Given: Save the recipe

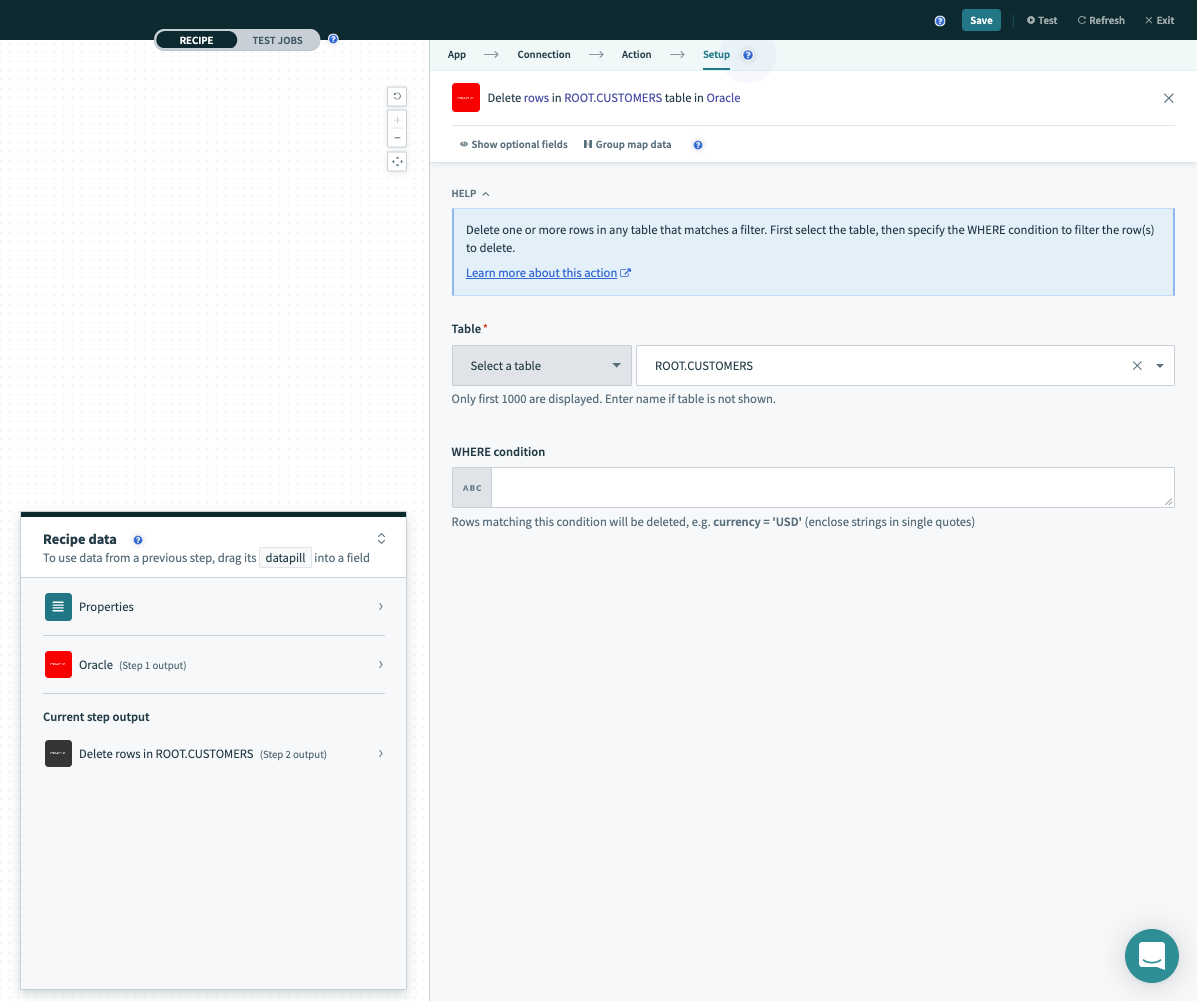Looking at the screenshot, I should pyautogui.click(x=980, y=21).
